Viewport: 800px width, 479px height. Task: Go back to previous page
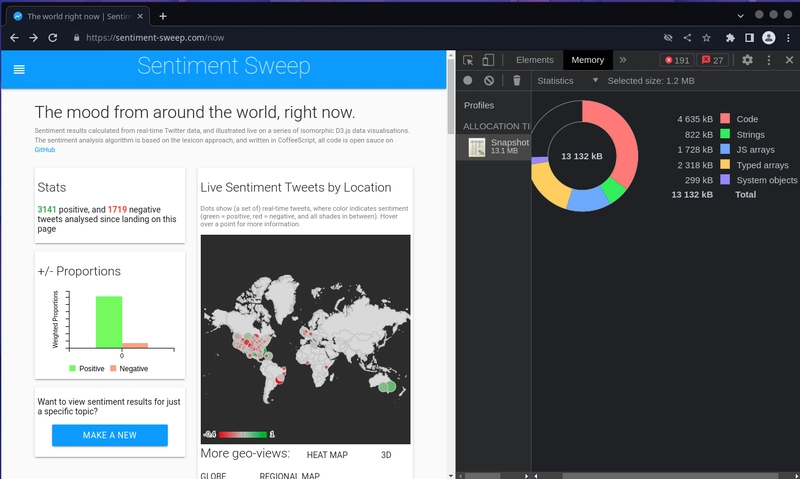[14, 38]
